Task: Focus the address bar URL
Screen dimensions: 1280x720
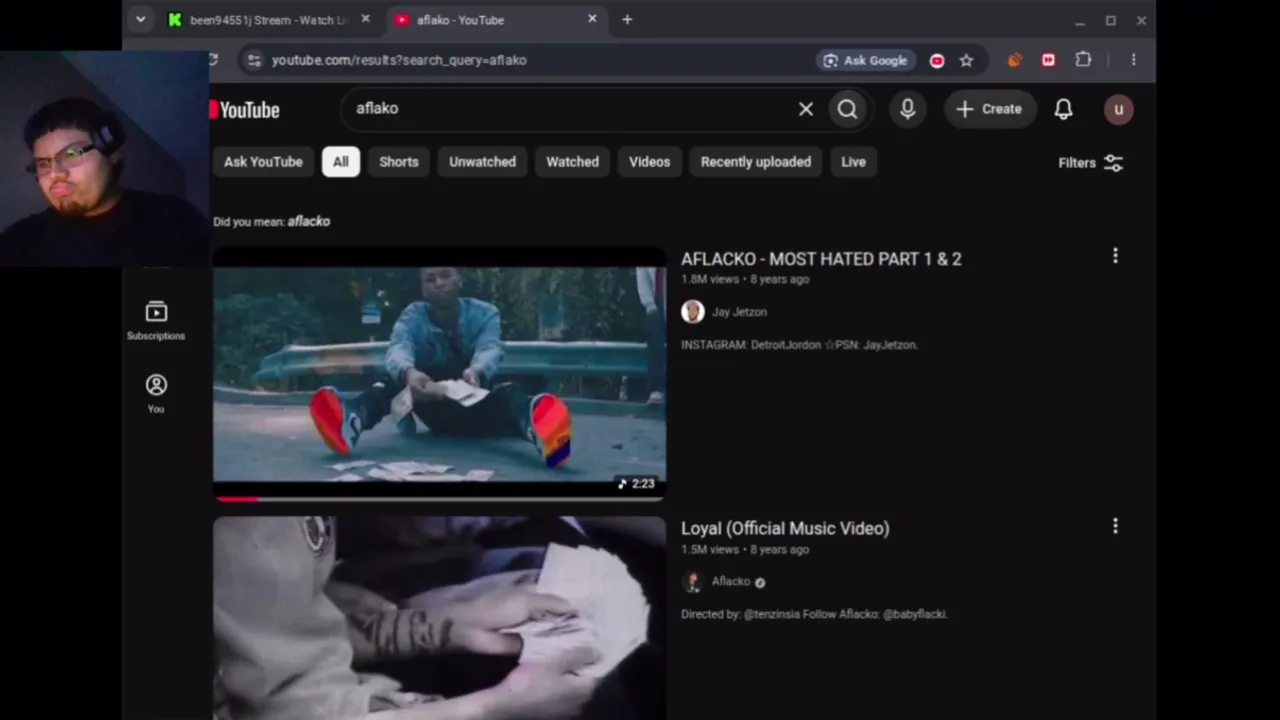Action: (x=399, y=60)
